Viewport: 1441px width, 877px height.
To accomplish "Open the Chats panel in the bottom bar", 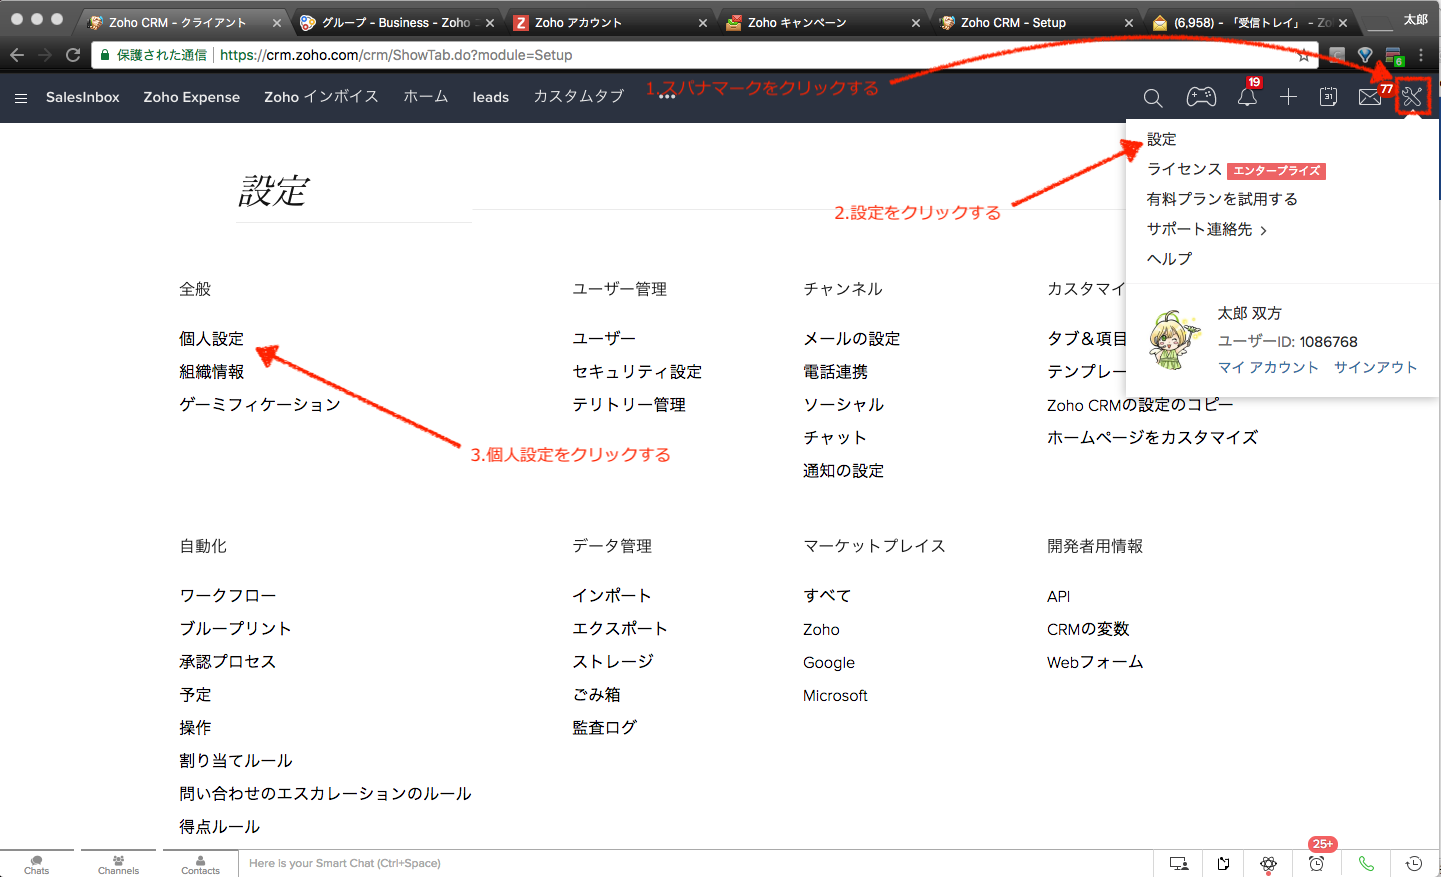I will 37,864.
